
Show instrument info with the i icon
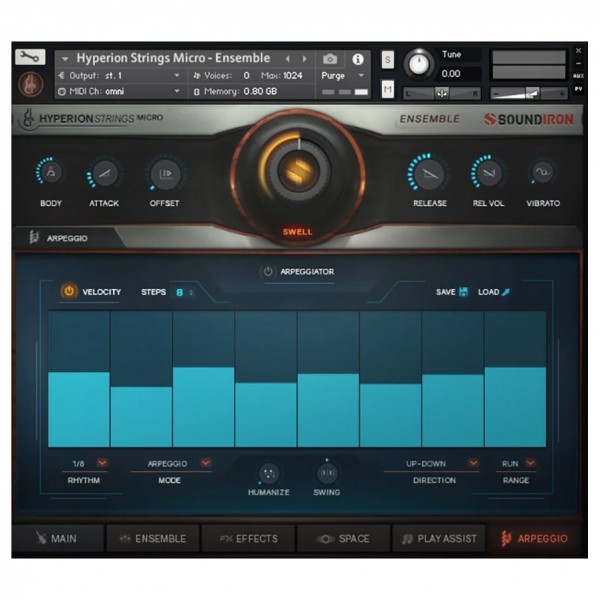(x=358, y=59)
